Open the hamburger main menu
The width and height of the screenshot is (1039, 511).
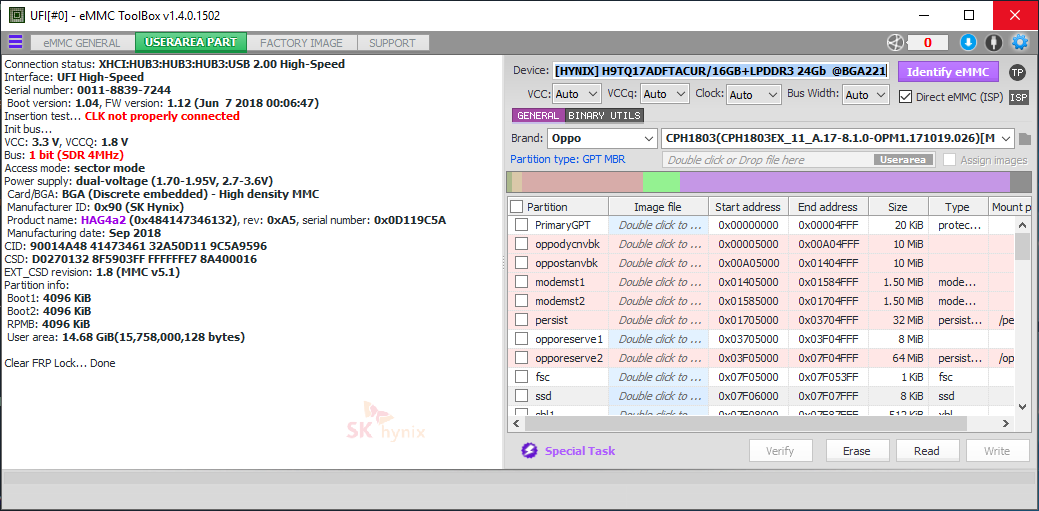15,42
